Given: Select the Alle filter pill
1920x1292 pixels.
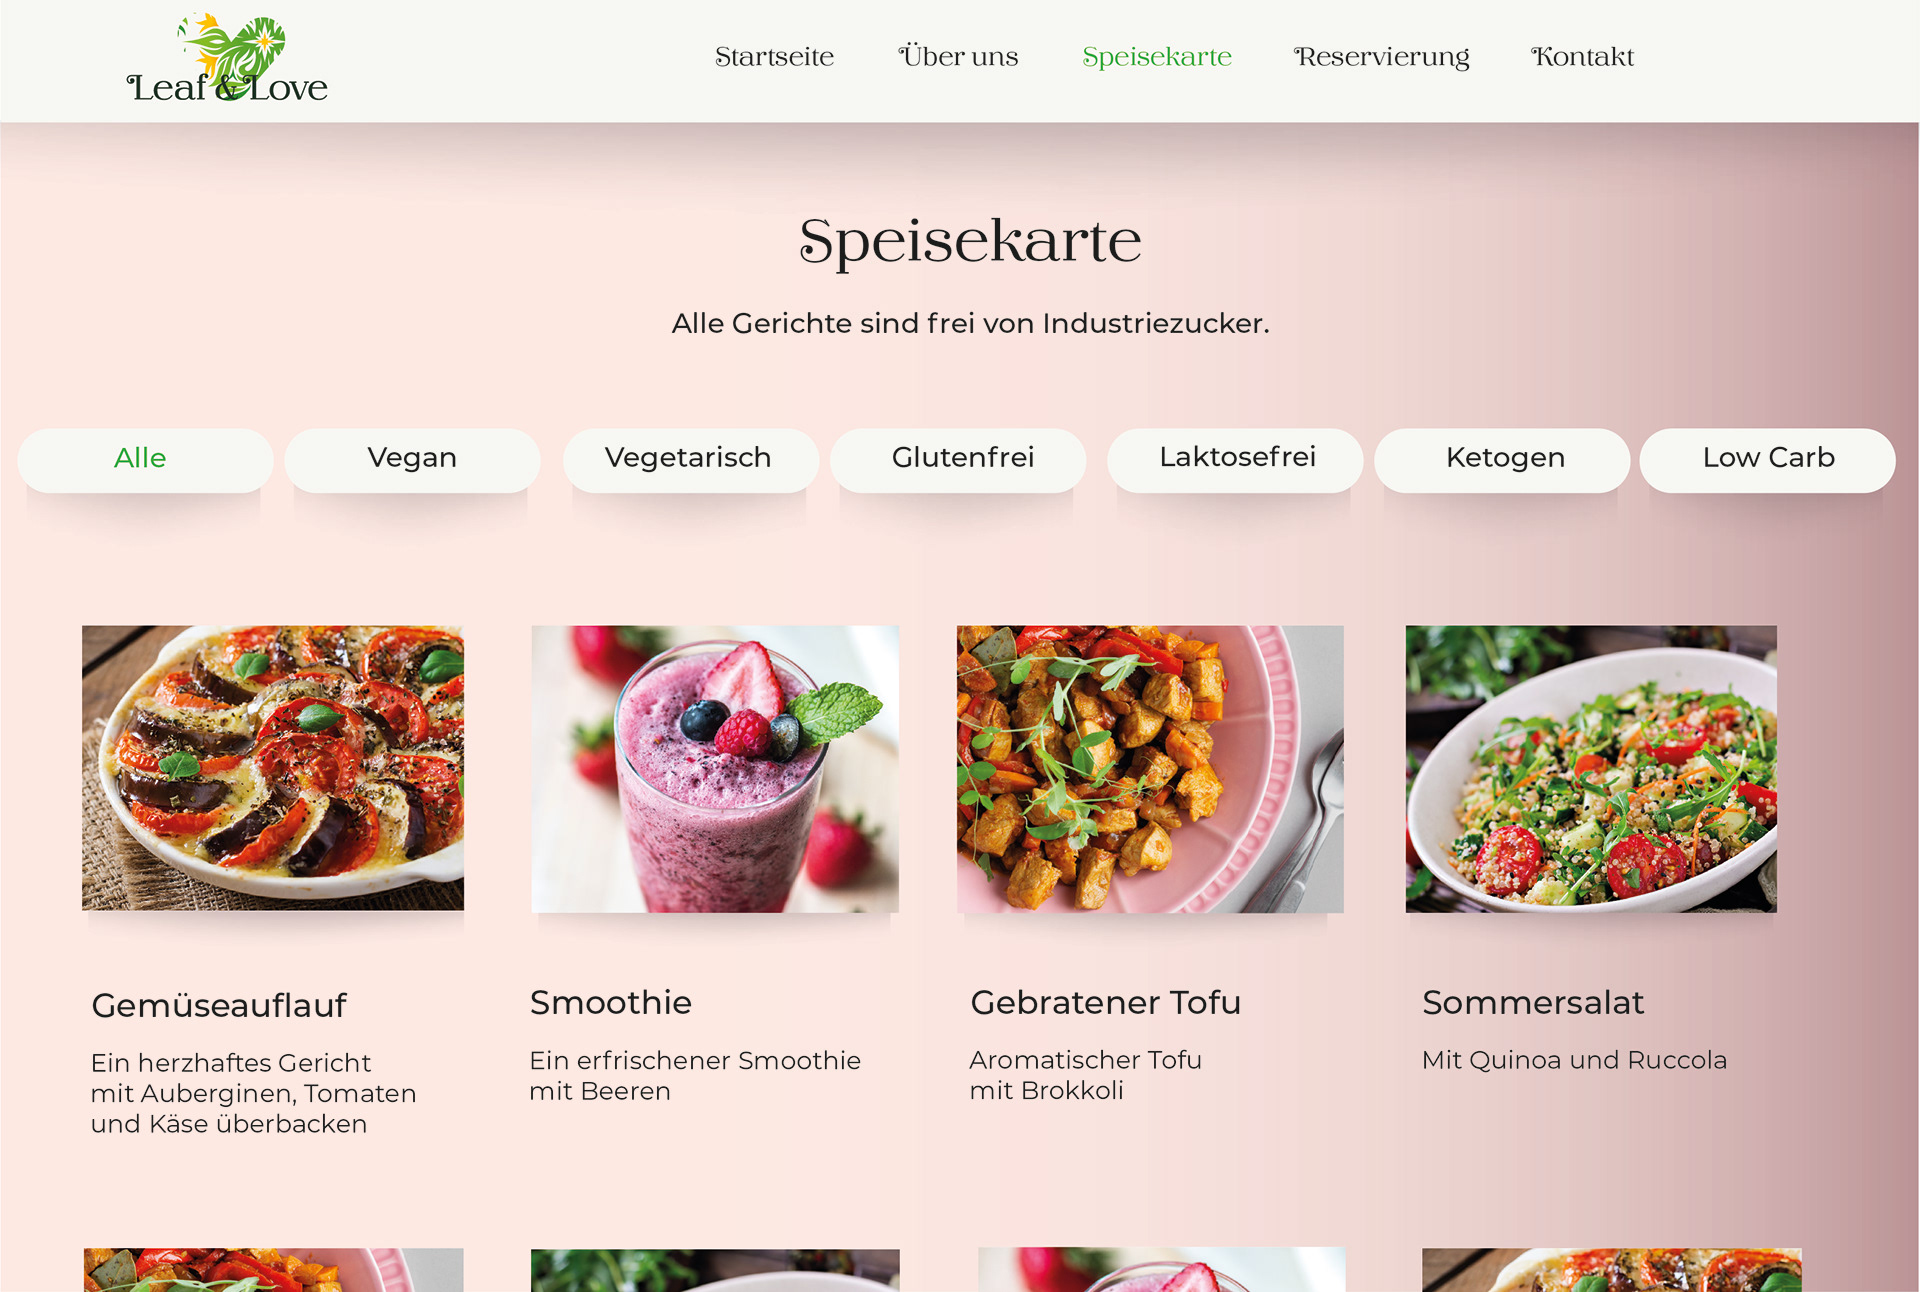Looking at the screenshot, I should (145, 460).
